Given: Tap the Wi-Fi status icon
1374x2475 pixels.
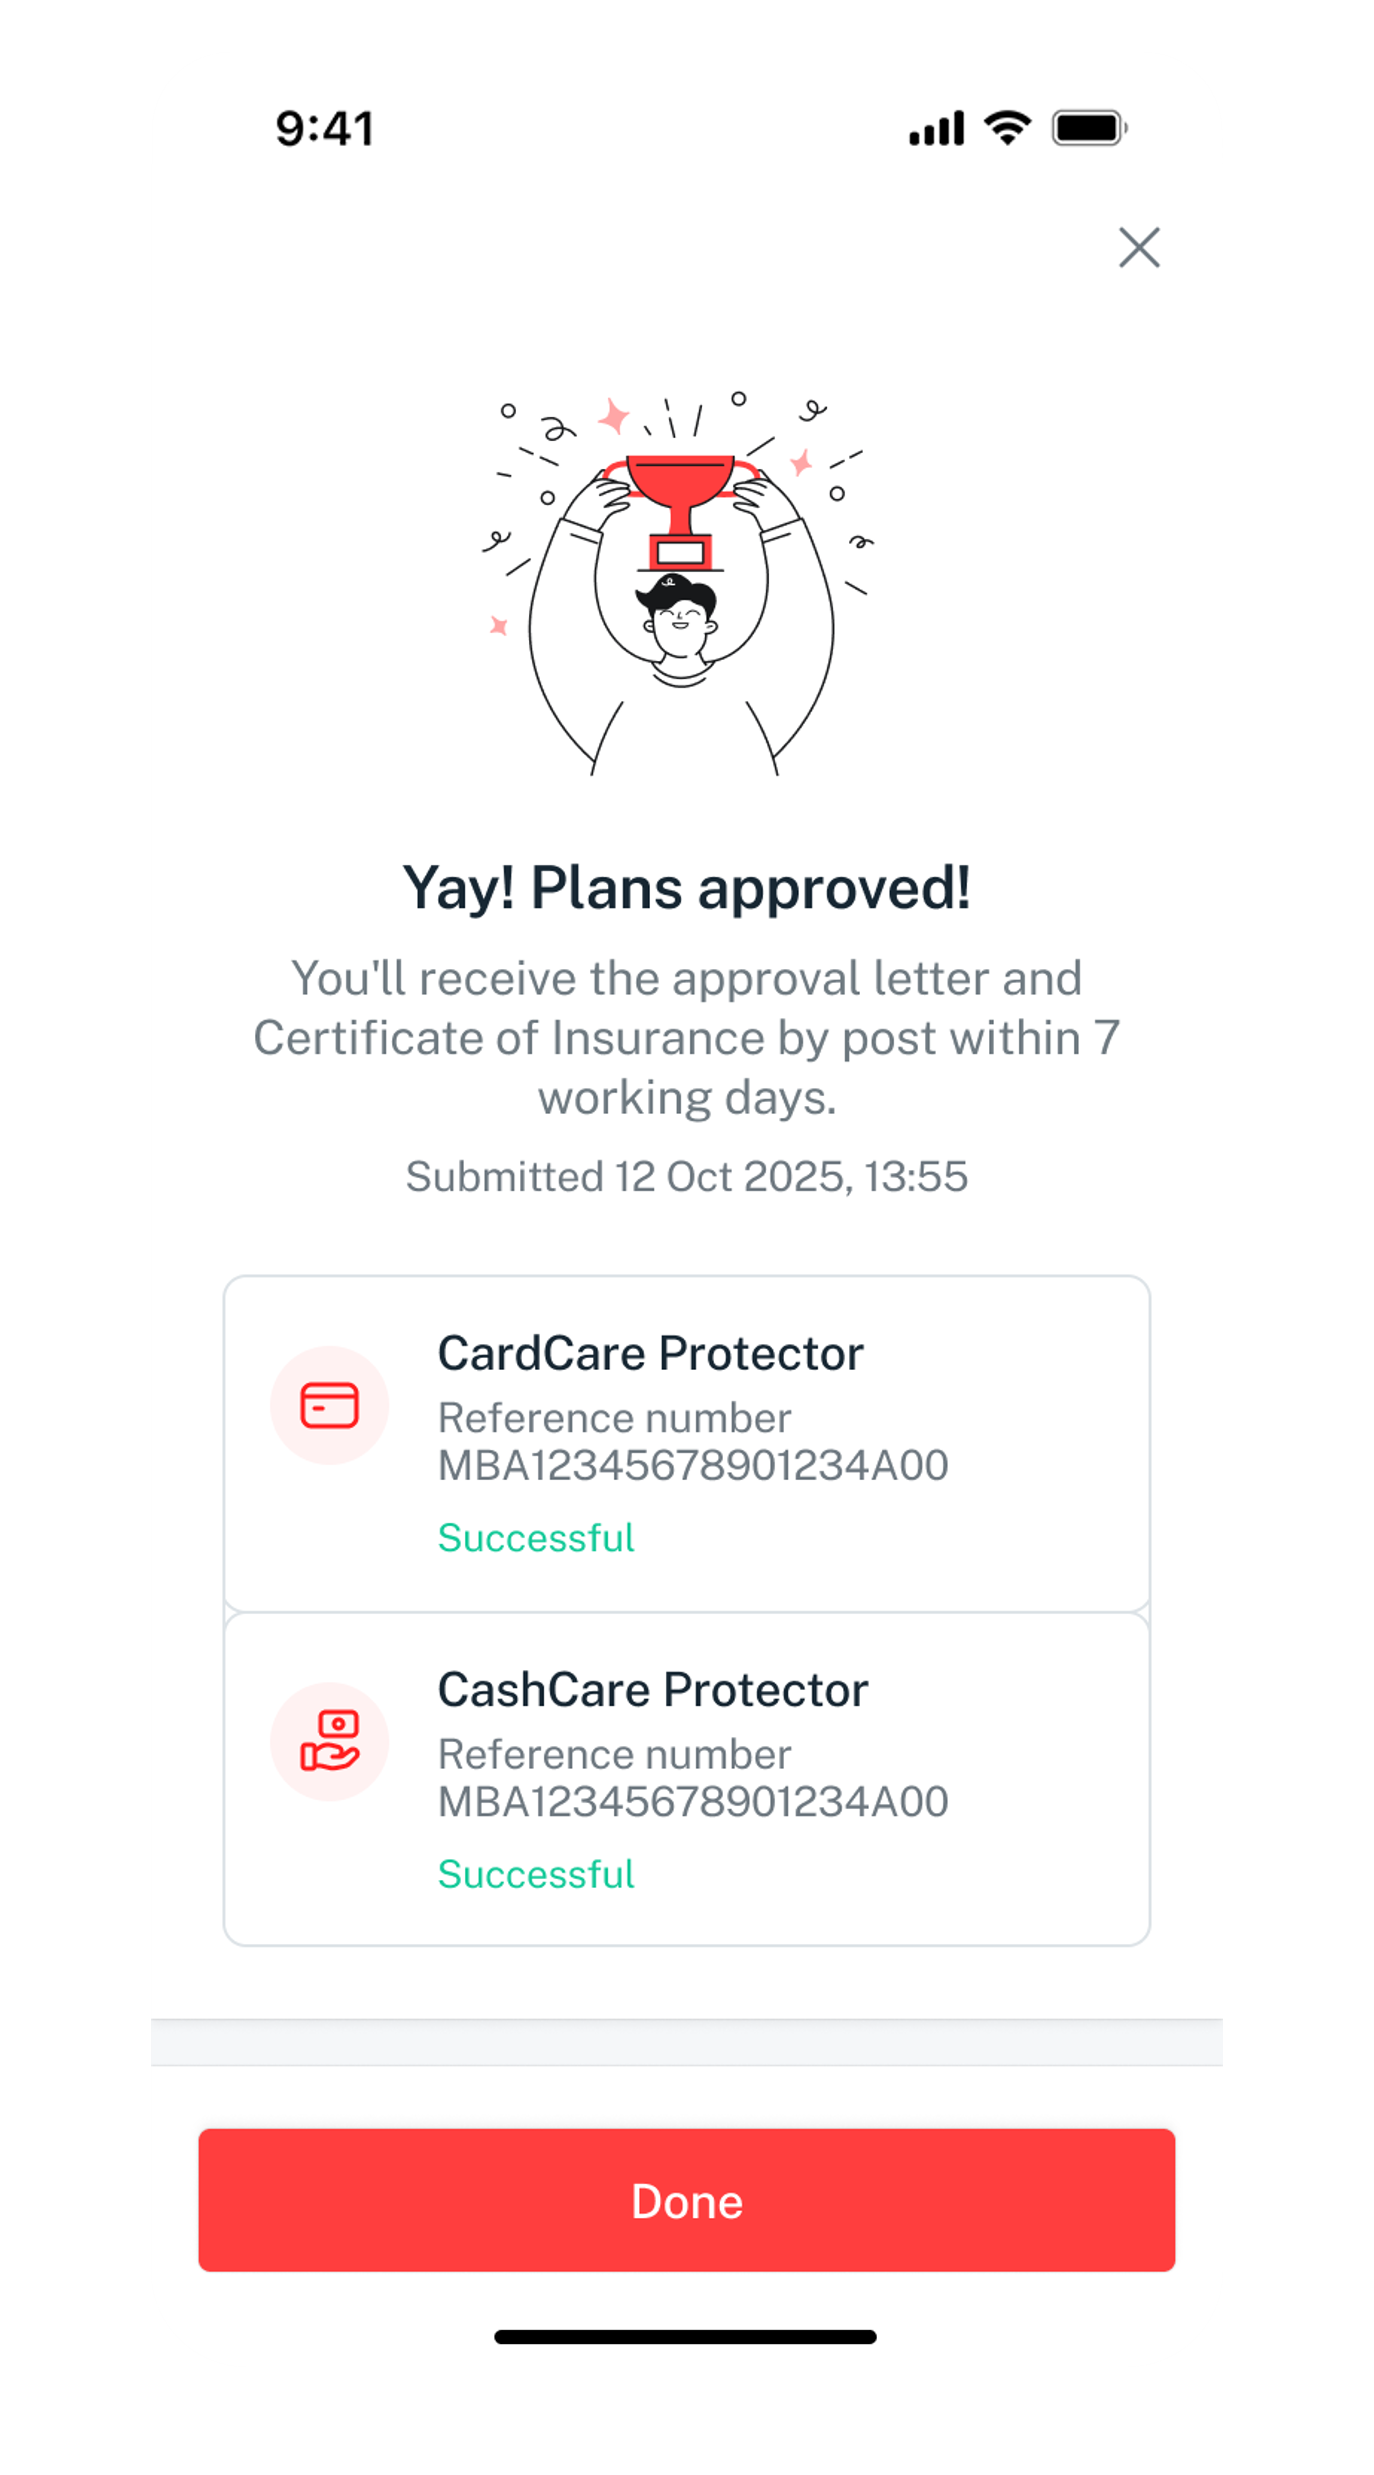Looking at the screenshot, I should coord(1007,128).
